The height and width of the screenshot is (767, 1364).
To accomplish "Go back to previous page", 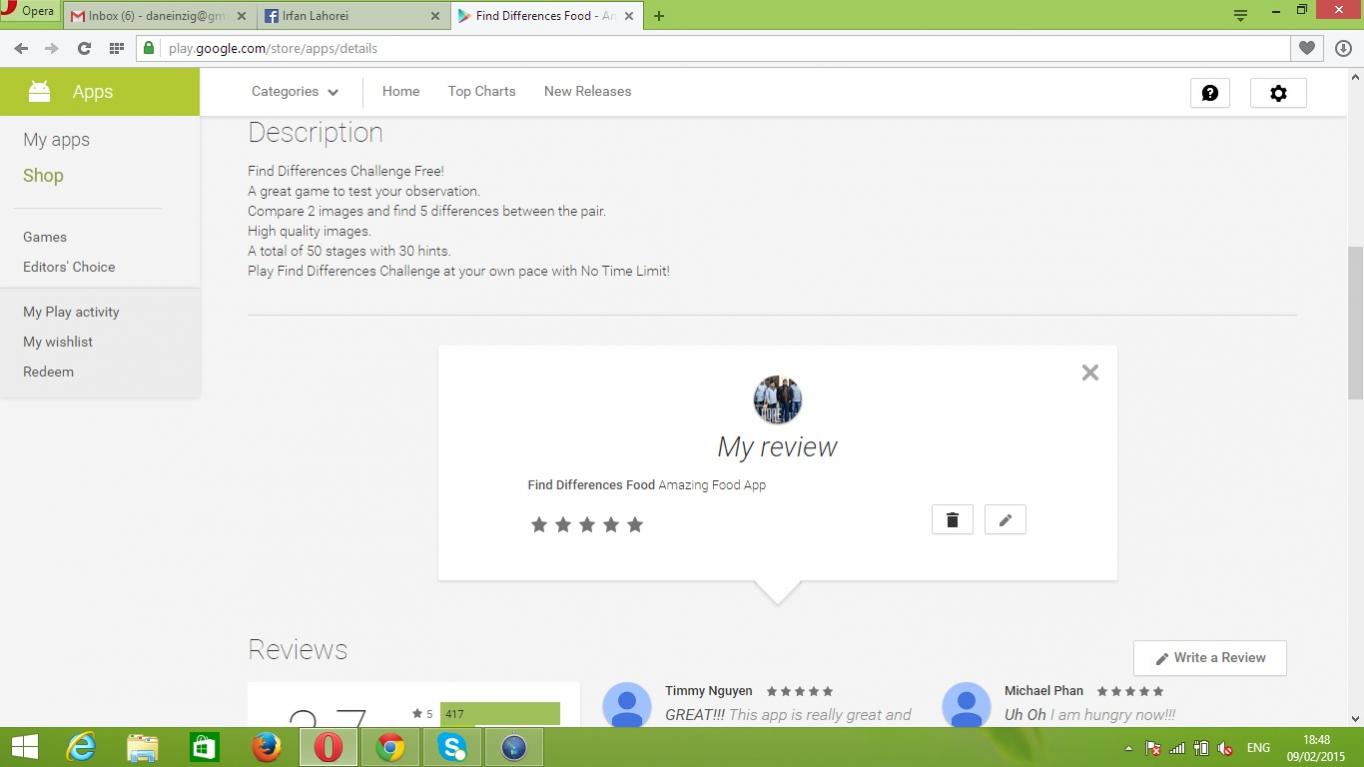I will pos(21,48).
